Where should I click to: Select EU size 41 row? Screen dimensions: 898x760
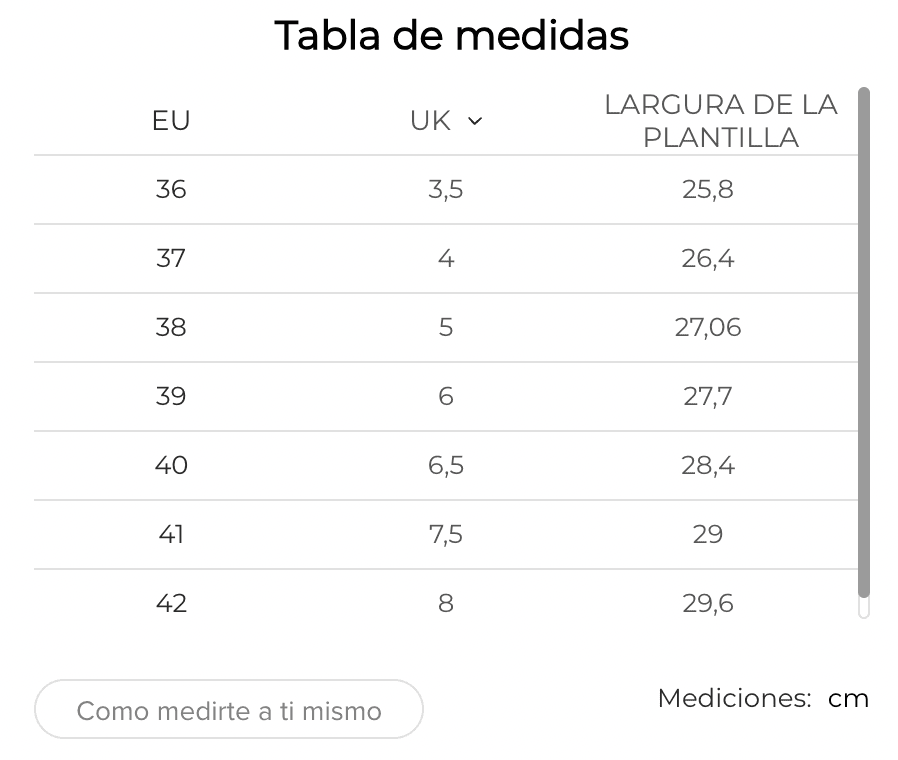tap(171, 534)
